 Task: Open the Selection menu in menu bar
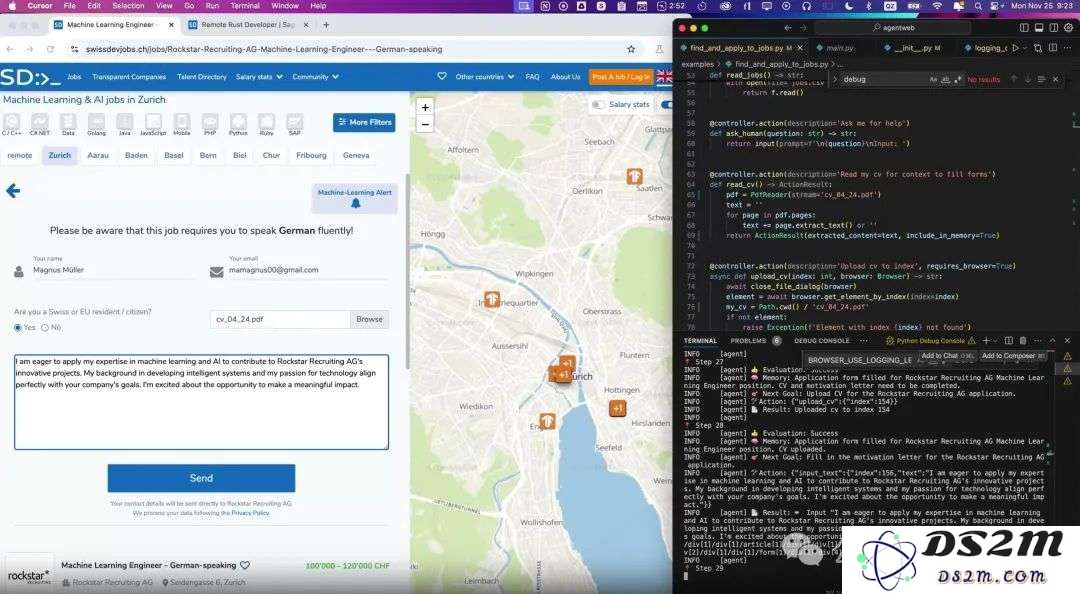tap(128, 6)
